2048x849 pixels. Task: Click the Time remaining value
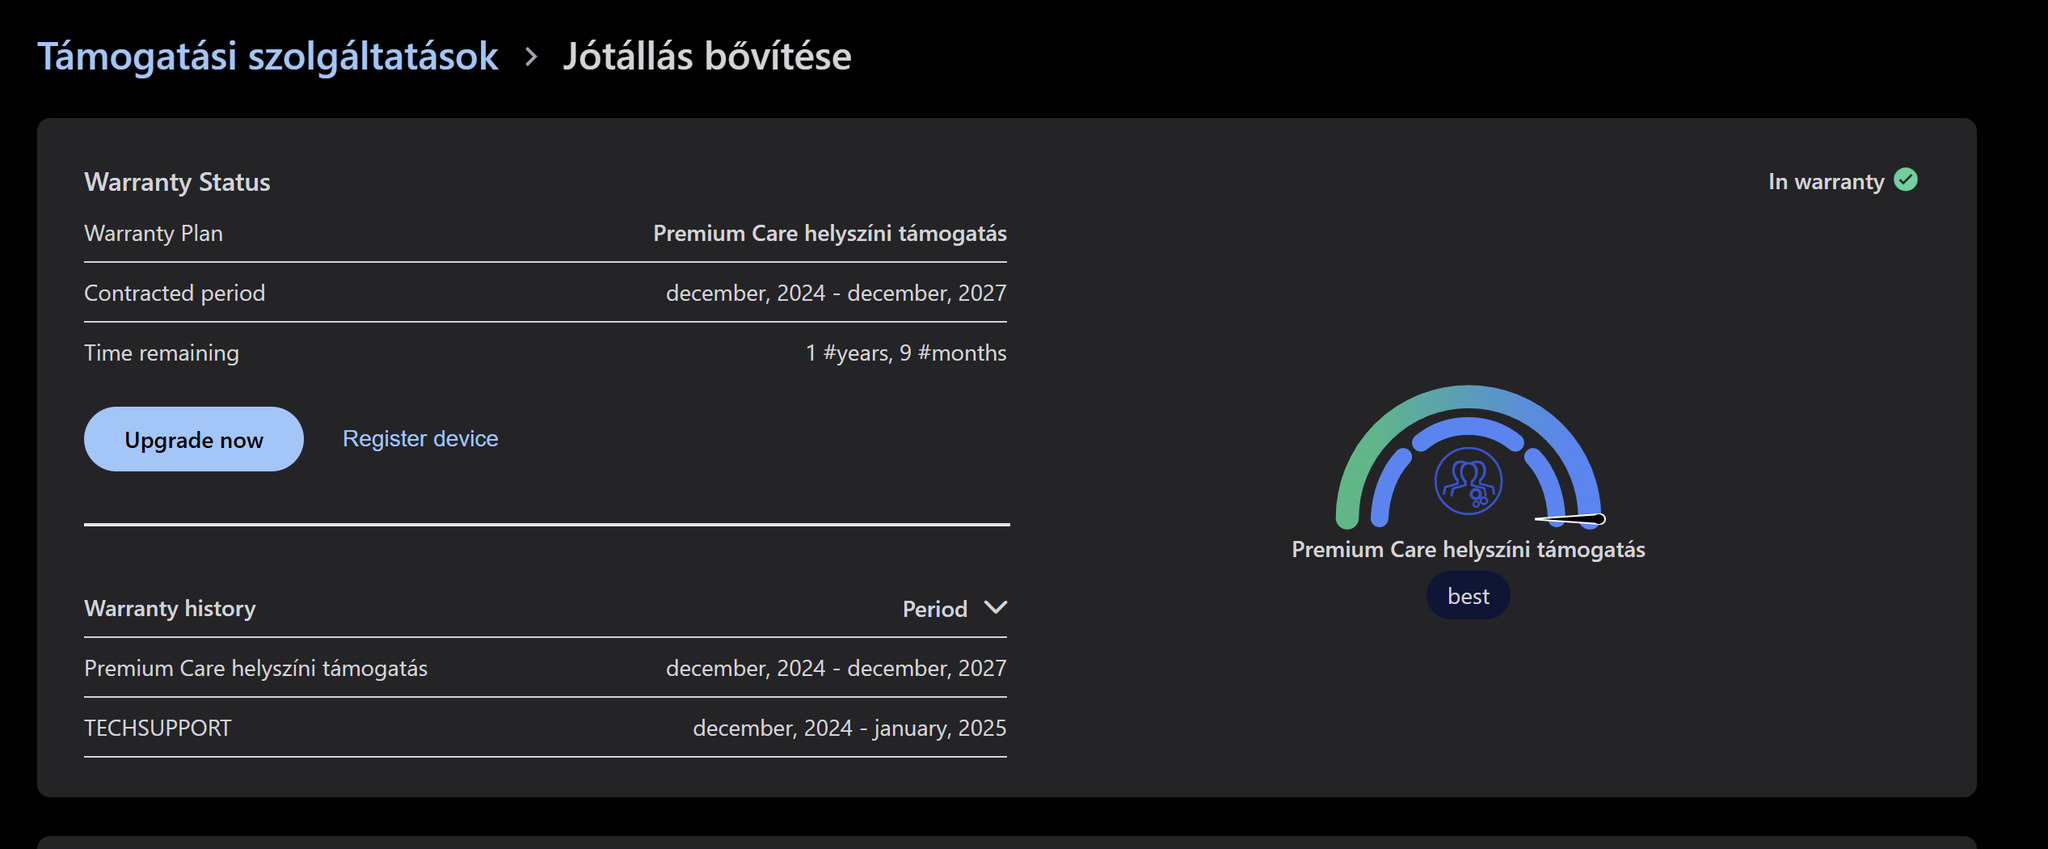(906, 353)
